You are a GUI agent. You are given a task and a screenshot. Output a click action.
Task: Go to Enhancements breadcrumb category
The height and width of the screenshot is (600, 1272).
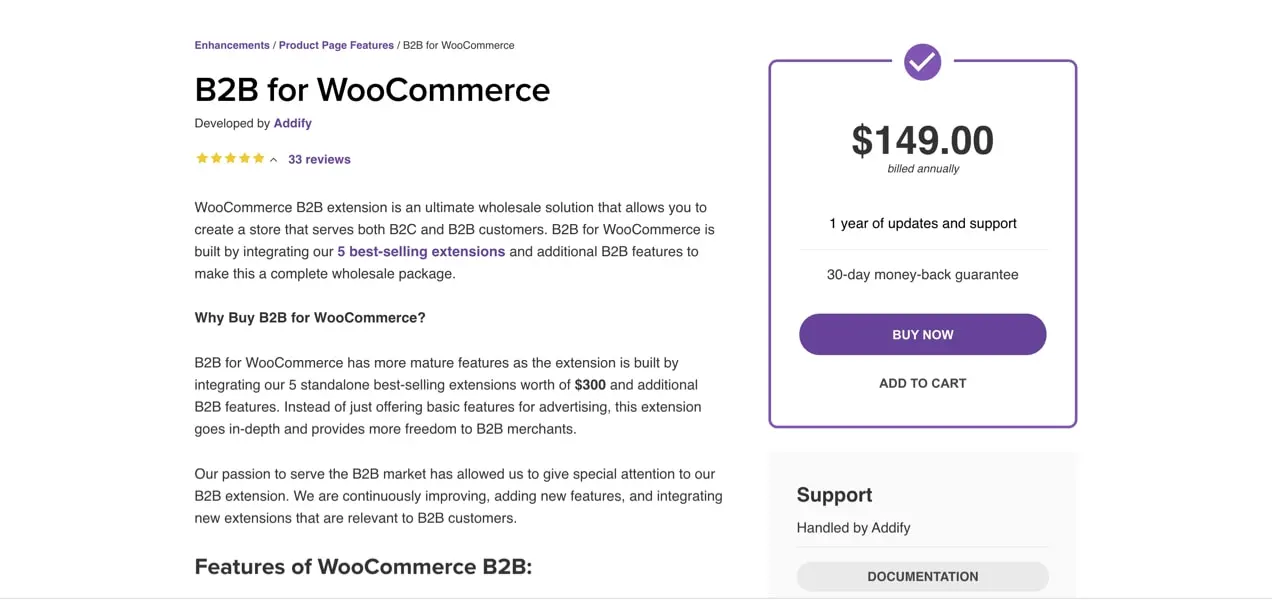tap(232, 45)
